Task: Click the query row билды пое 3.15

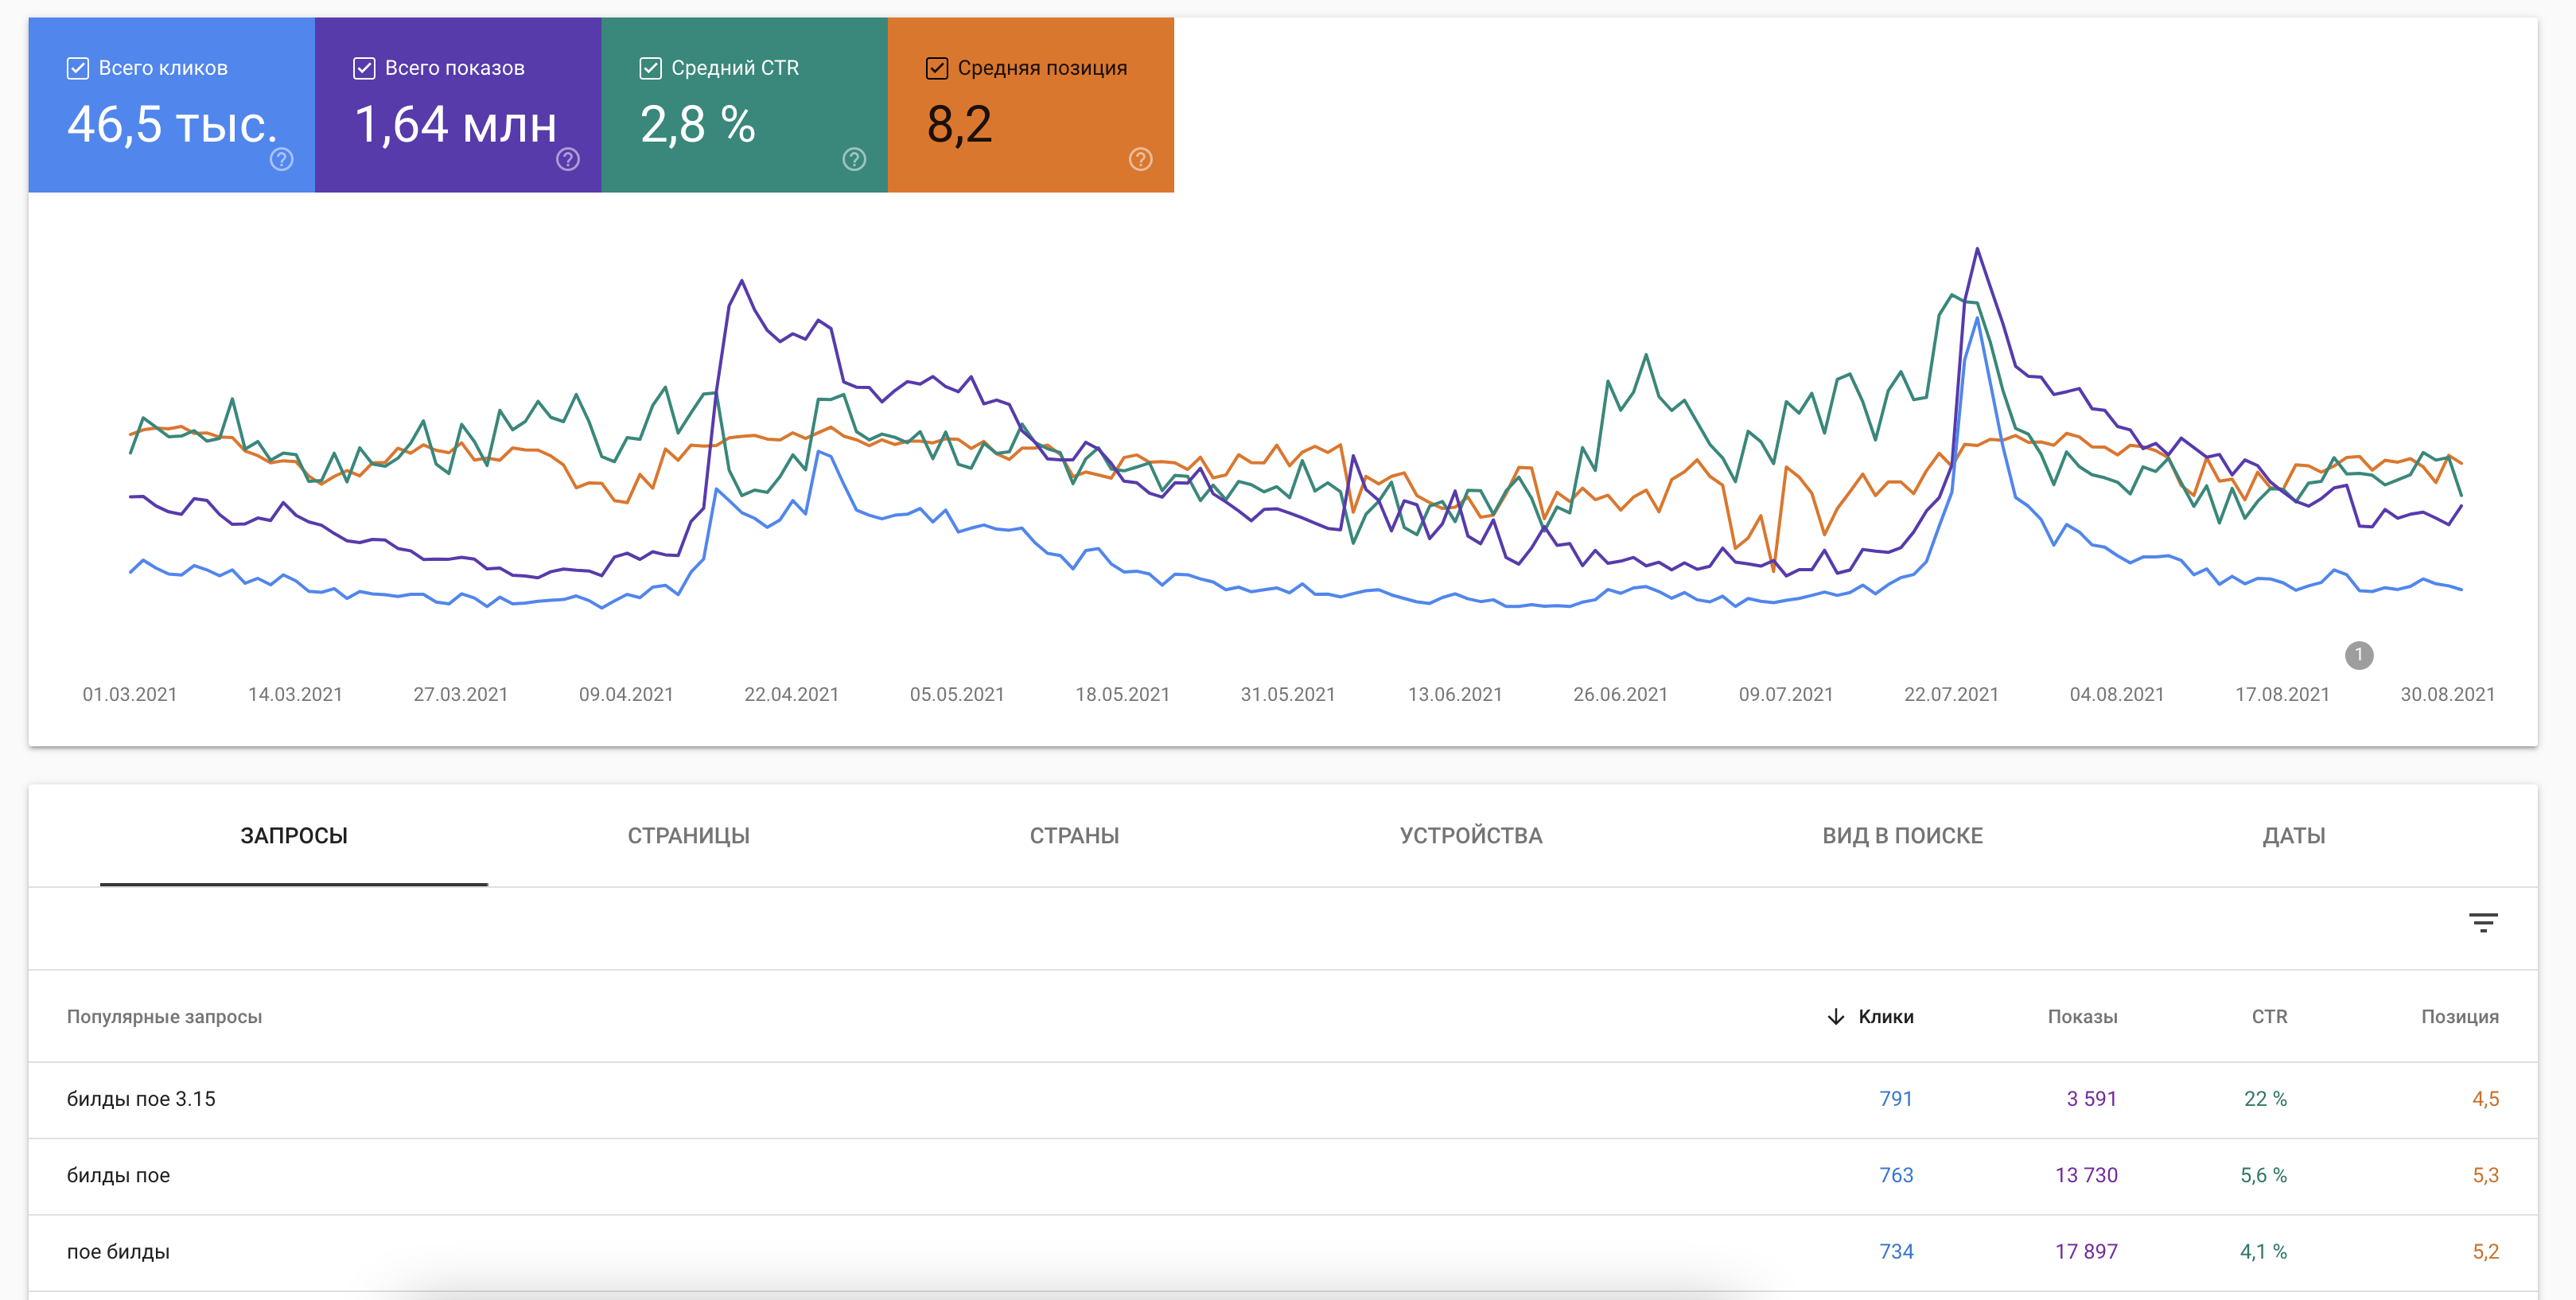Action: point(141,1099)
